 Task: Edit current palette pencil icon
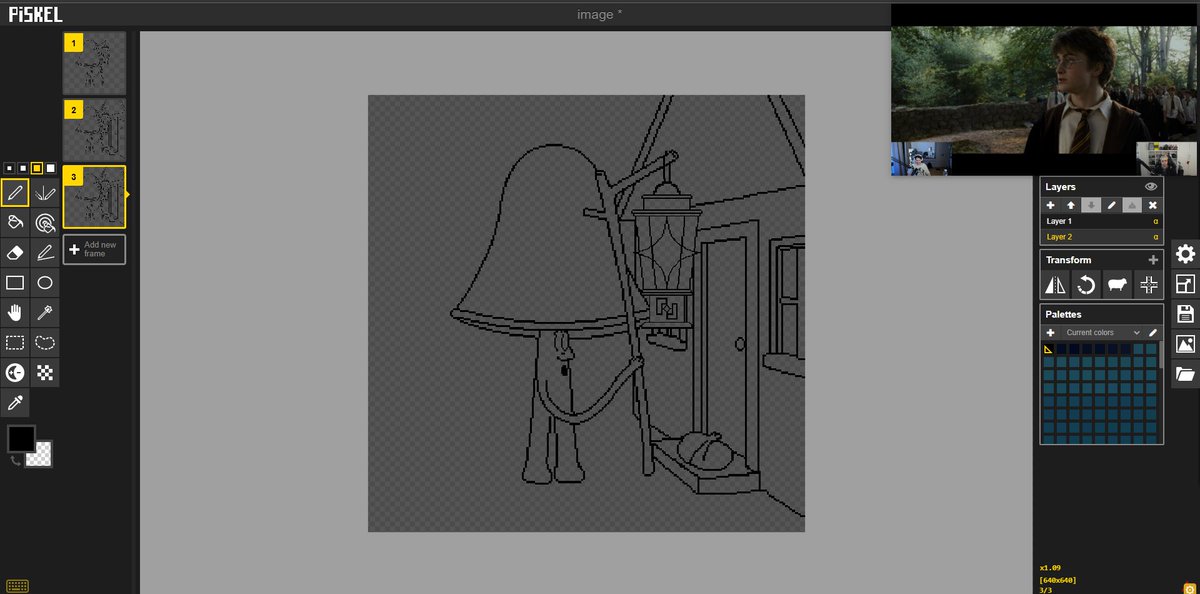1153,333
